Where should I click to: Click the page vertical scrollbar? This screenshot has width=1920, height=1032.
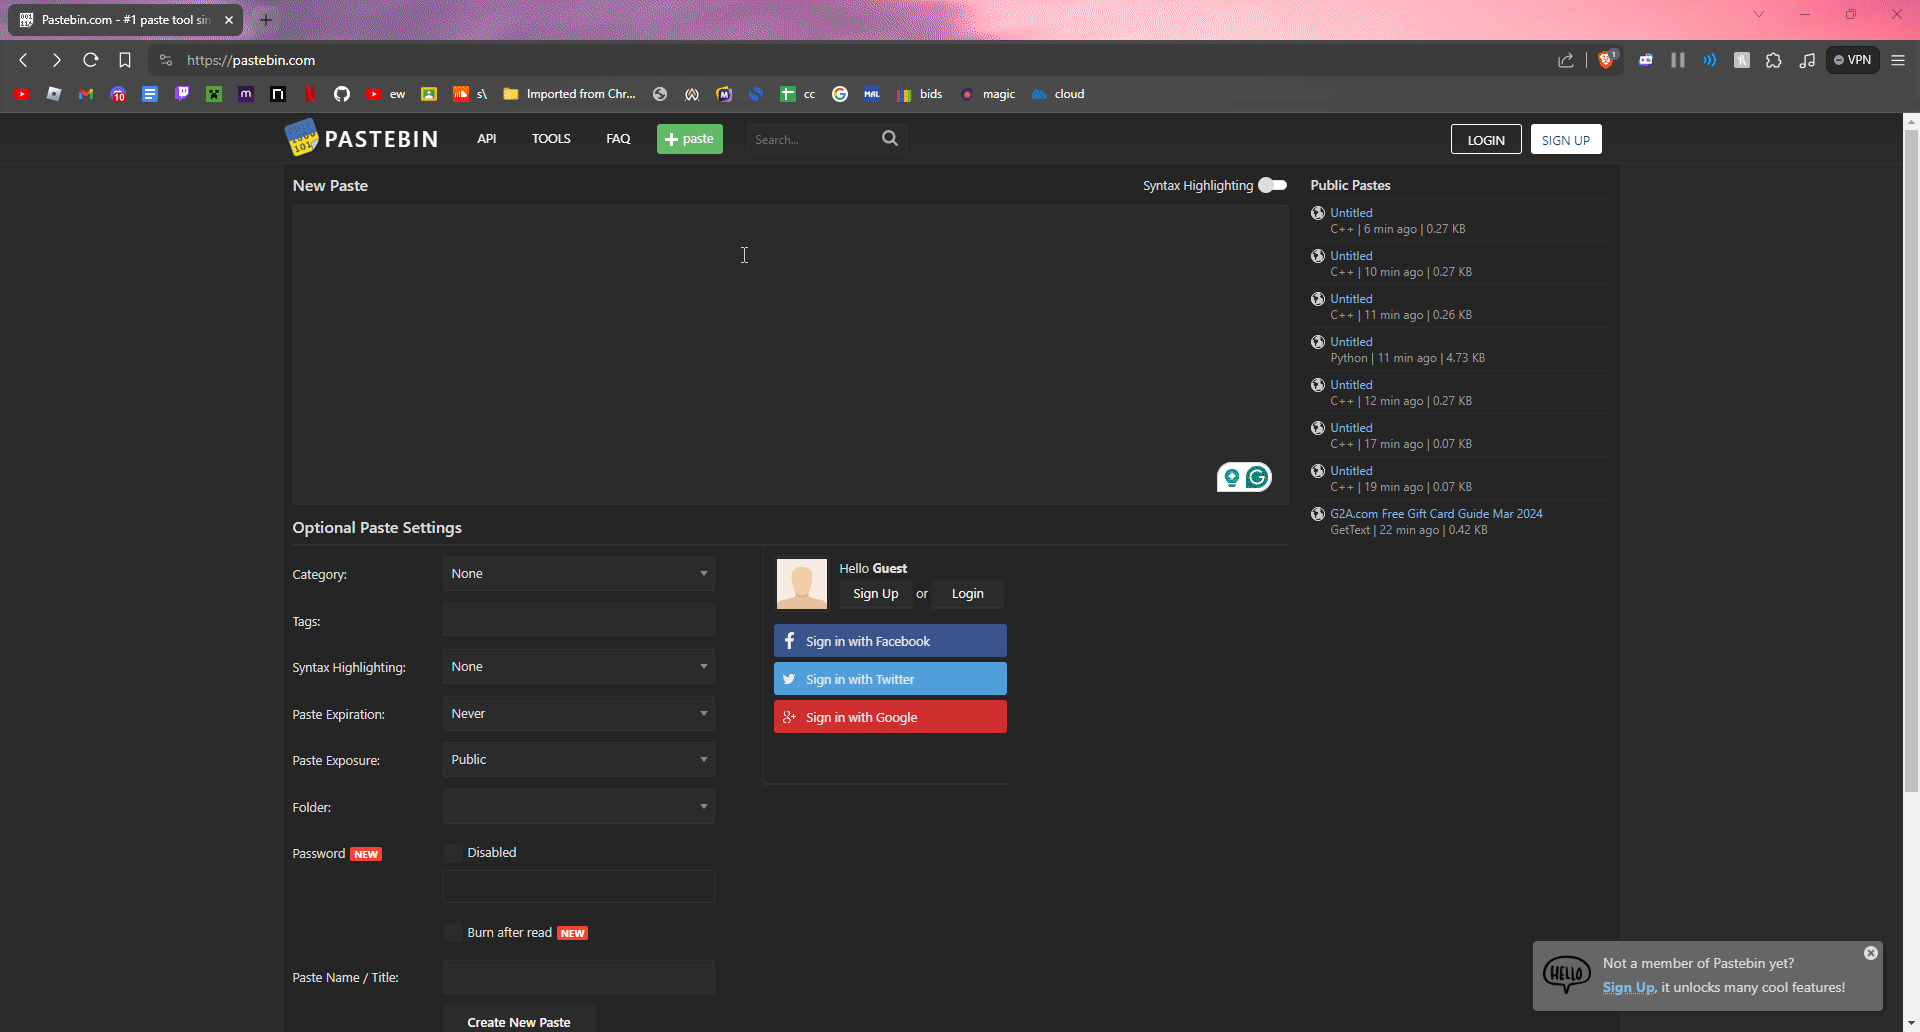1911,460
